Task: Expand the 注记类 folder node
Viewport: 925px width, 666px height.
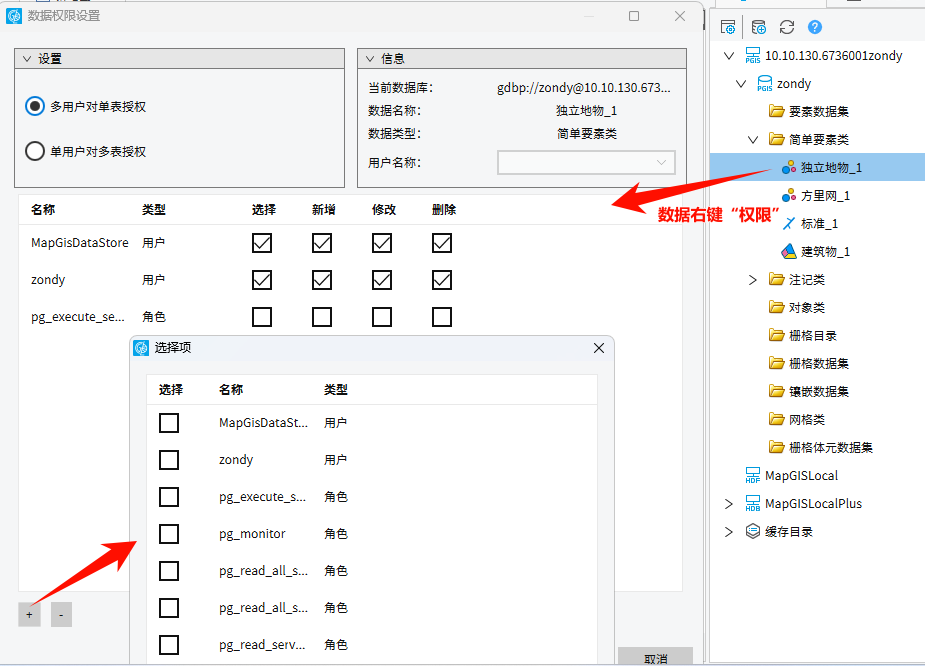Action: 753,279
